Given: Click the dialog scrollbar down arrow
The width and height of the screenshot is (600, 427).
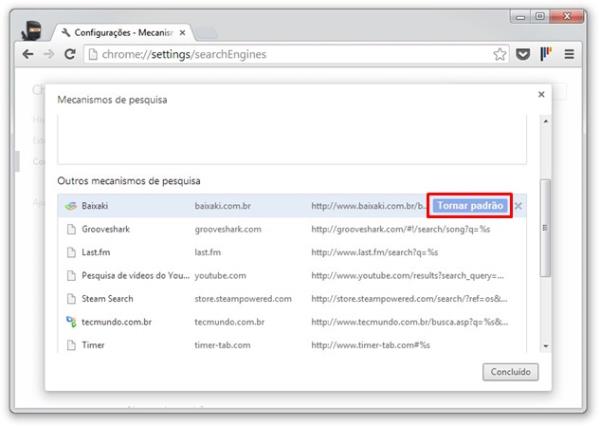Looking at the screenshot, I should (546, 346).
